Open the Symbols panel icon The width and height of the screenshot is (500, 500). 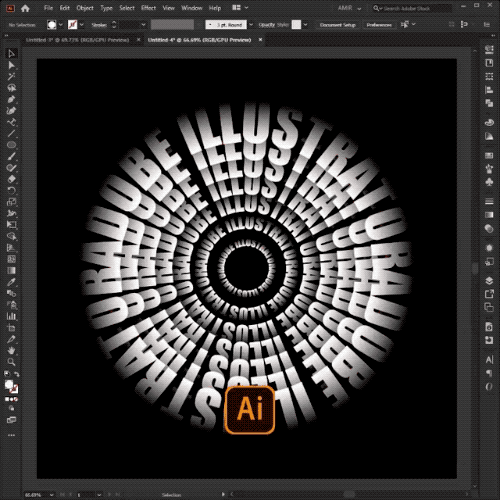click(489, 182)
